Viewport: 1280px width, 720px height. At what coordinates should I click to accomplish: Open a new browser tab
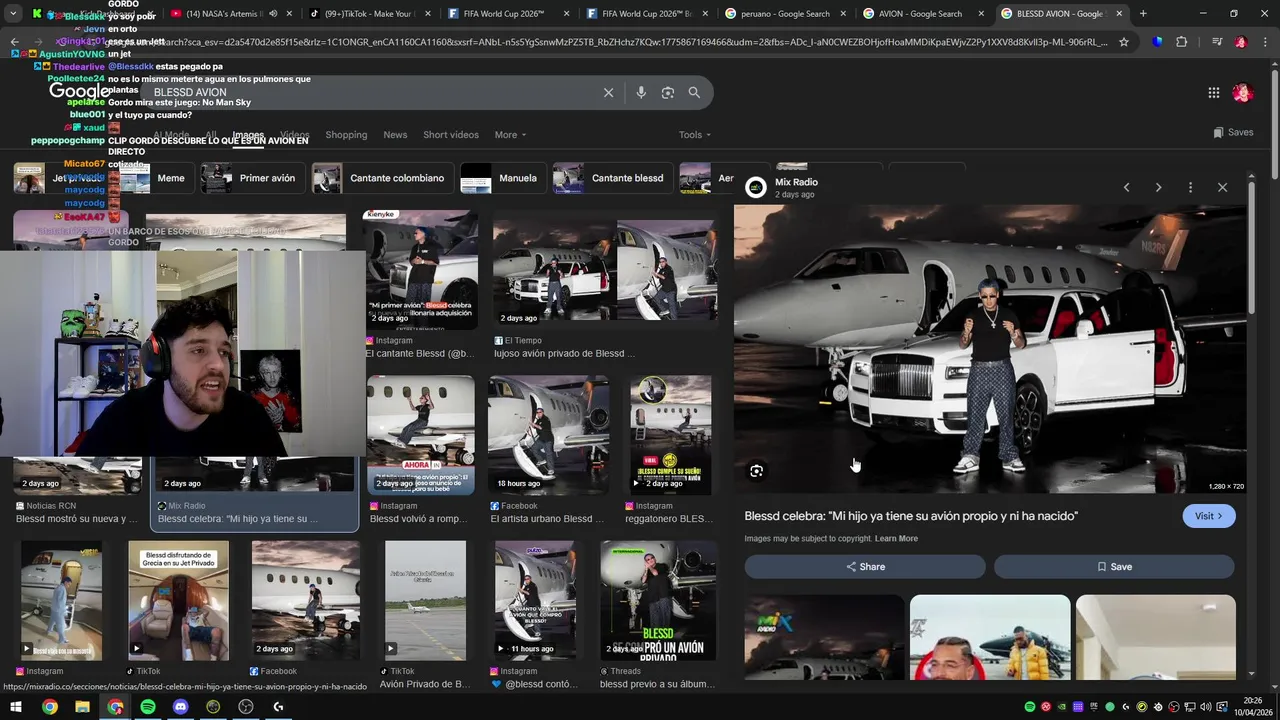(x=1143, y=14)
